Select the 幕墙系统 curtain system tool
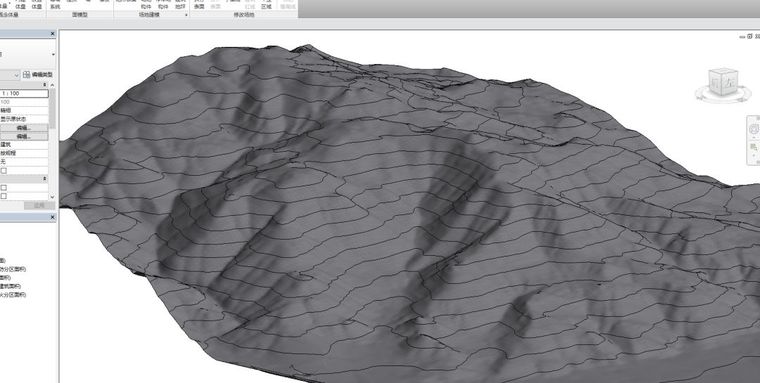 coord(55,4)
